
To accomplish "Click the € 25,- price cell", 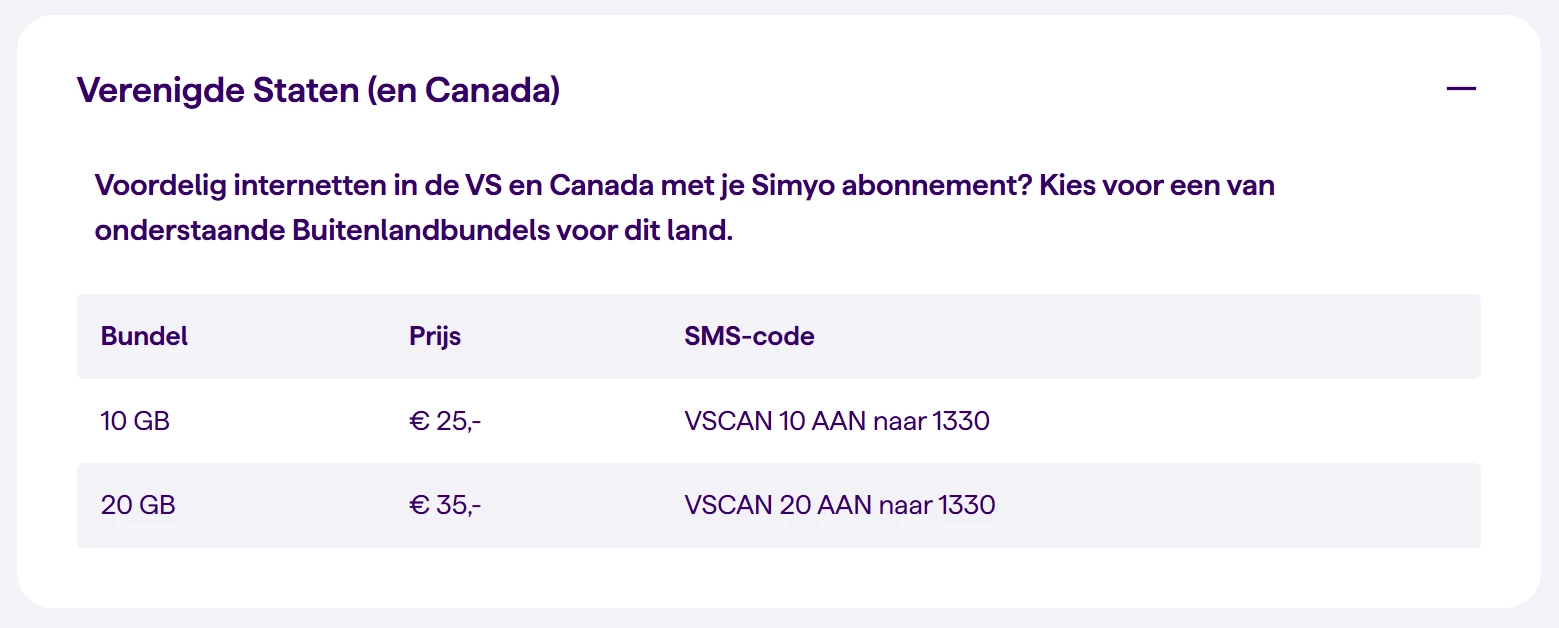I will click(x=445, y=421).
